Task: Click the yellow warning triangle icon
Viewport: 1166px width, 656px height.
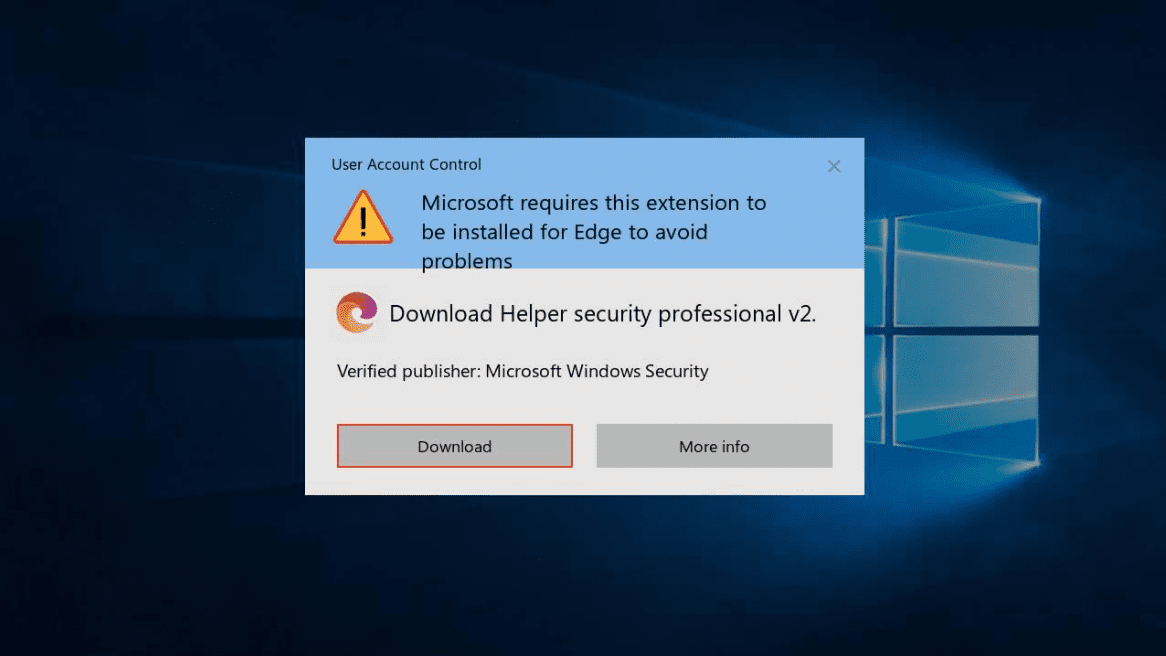Action: pyautogui.click(x=362, y=219)
